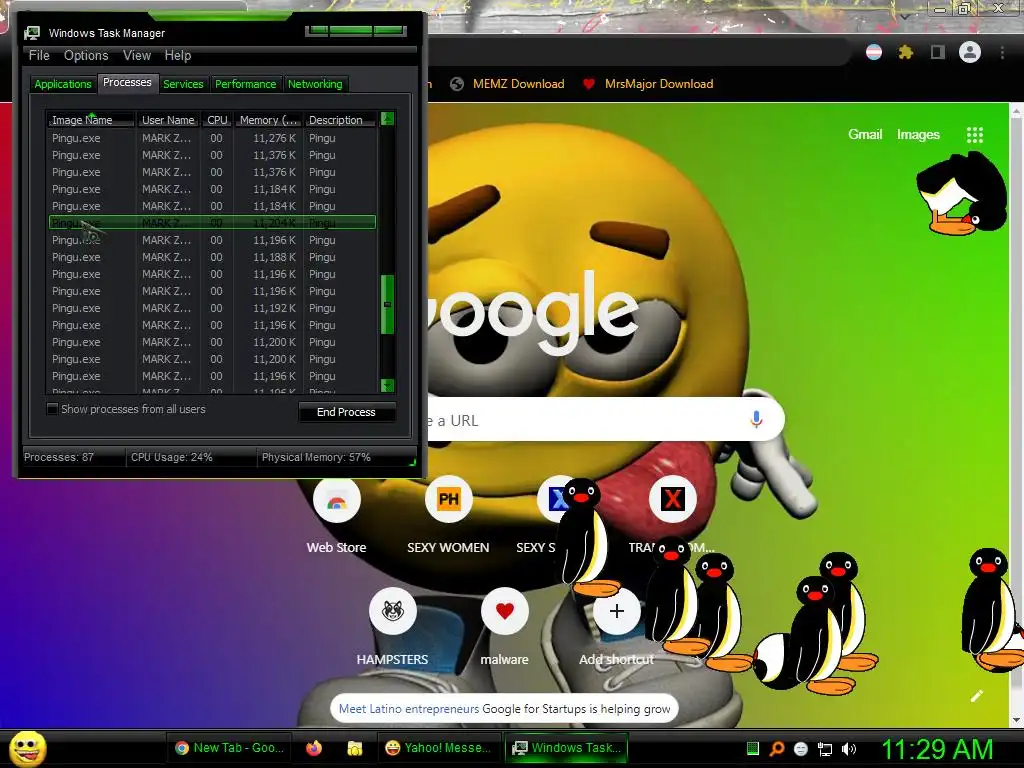Viewport: 1024px width, 768px height.
Task: Open Firefox from the taskbar
Action: 314,748
